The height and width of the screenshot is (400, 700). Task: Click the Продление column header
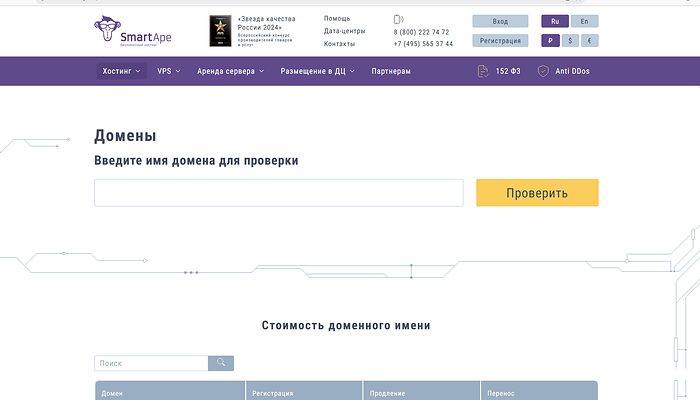pyautogui.click(x=422, y=391)
